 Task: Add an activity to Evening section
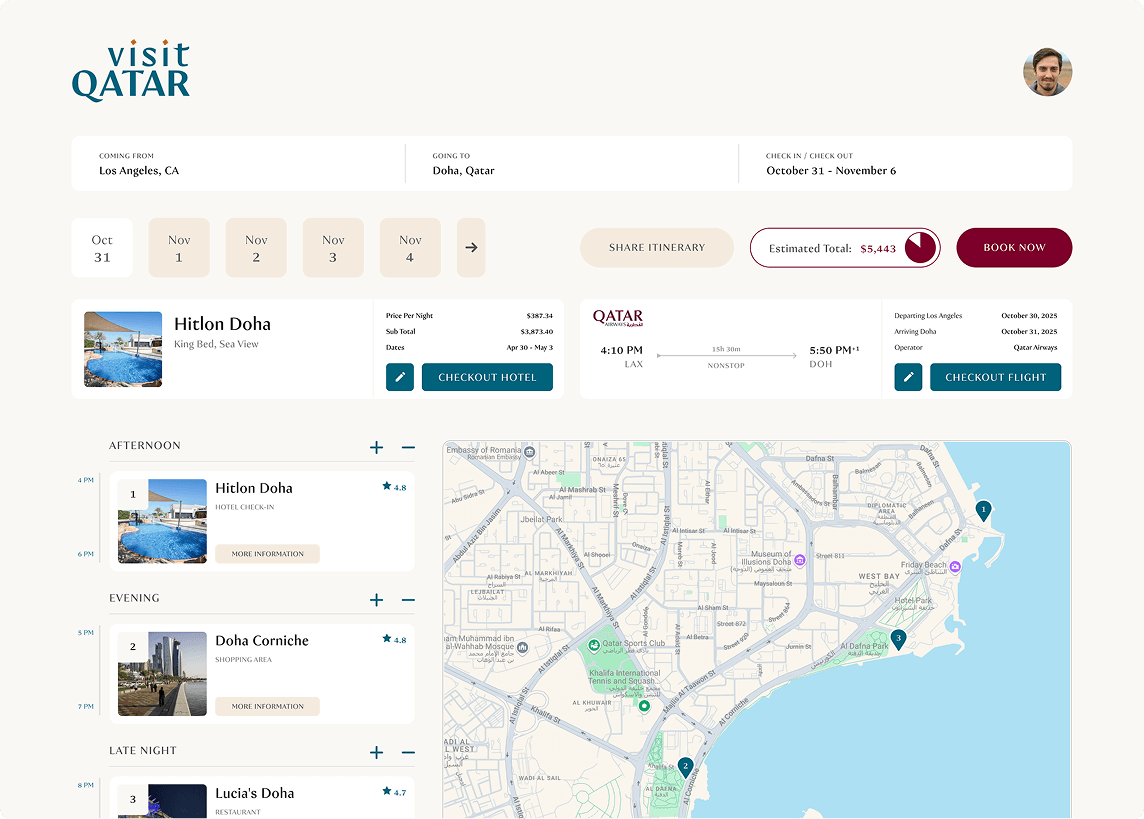point(376,600)
